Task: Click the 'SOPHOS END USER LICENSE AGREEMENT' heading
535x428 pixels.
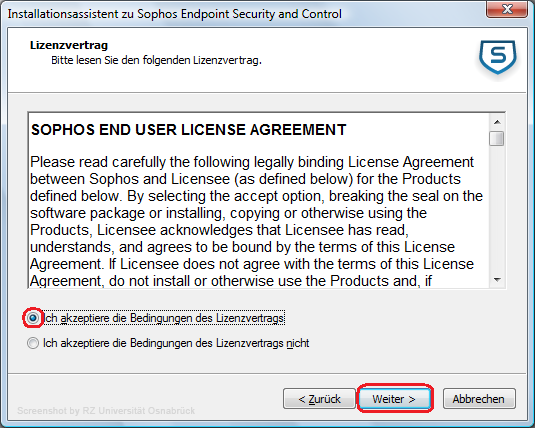Action: 189,130
